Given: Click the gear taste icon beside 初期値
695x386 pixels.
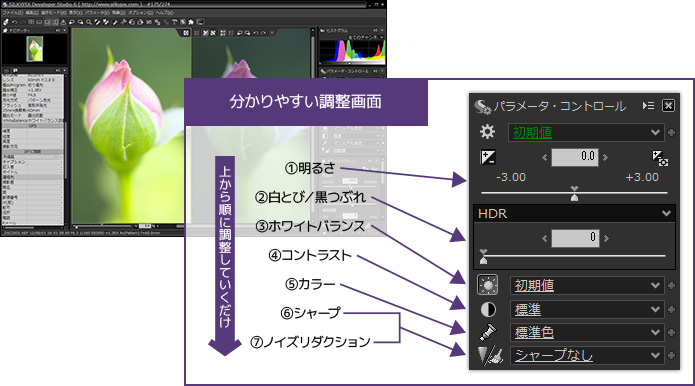Looking at the screenshot, I should click(487, 132).
